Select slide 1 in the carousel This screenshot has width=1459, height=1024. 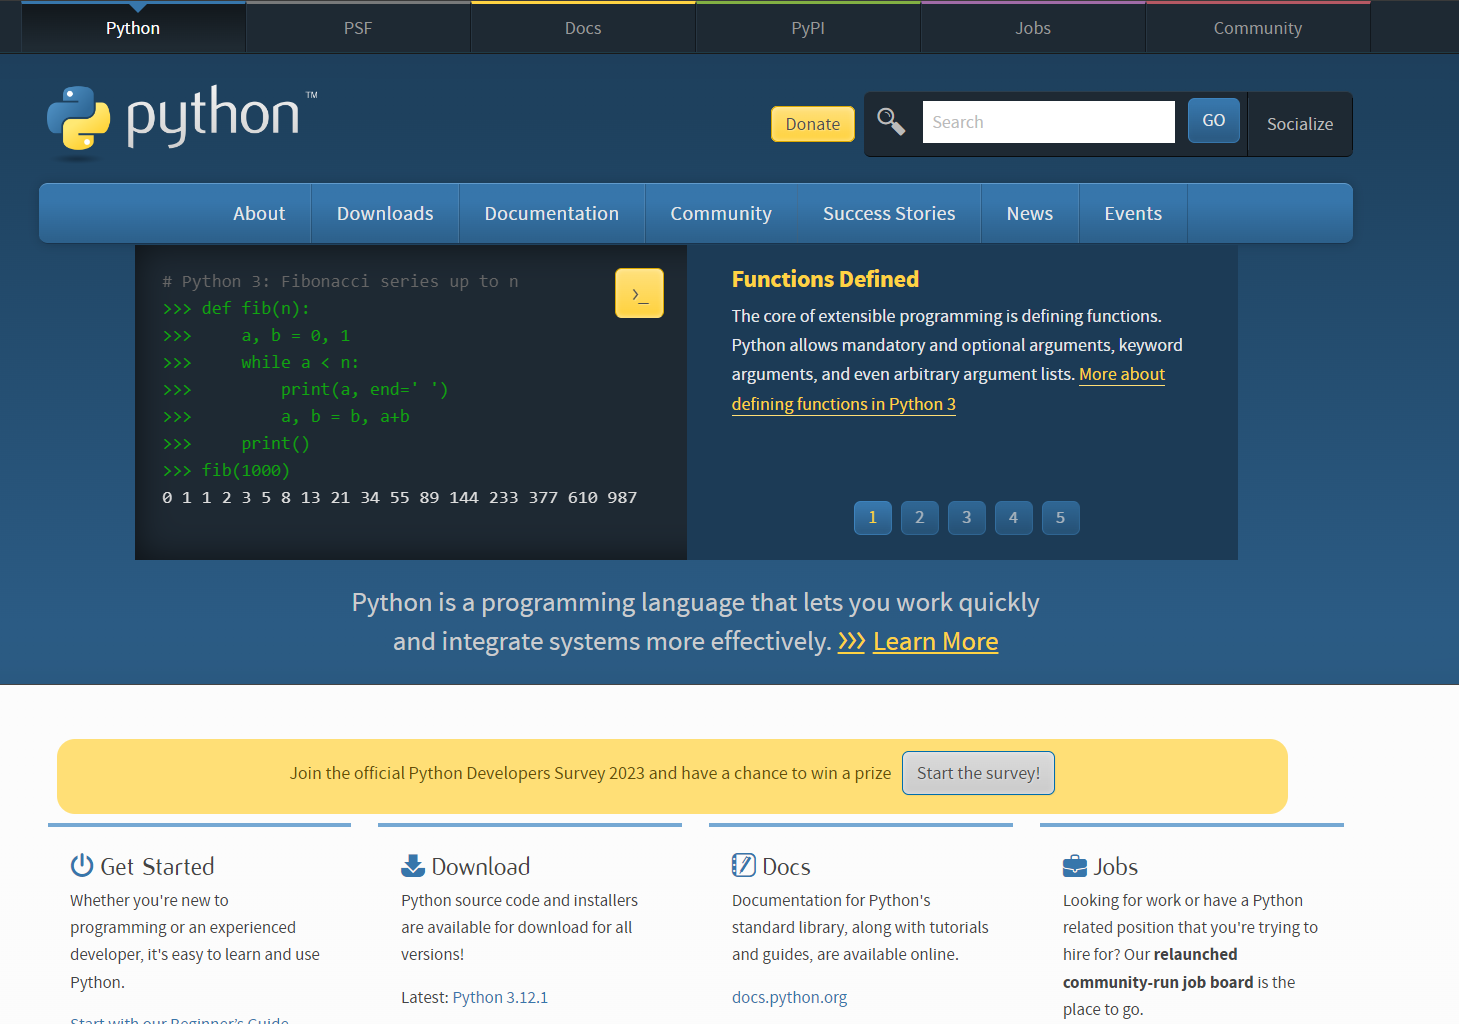(x=873, y=517)
